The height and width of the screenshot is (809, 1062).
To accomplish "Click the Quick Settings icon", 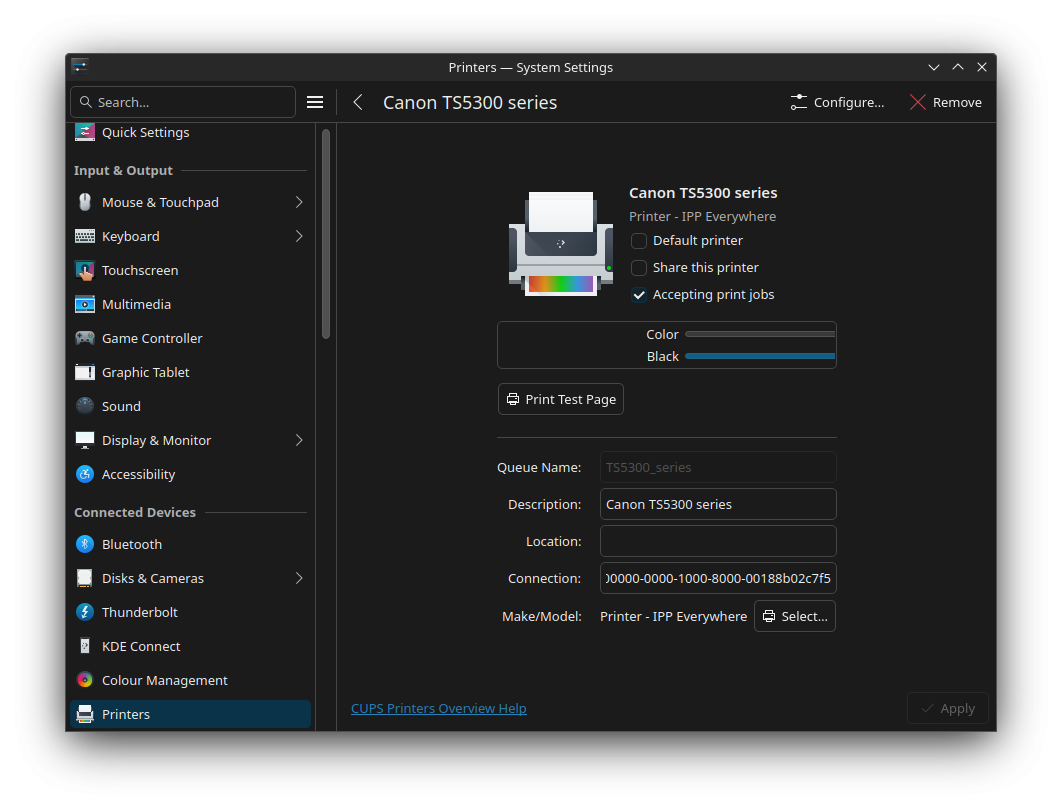I will pyautogui.click(x=85, y=132).
